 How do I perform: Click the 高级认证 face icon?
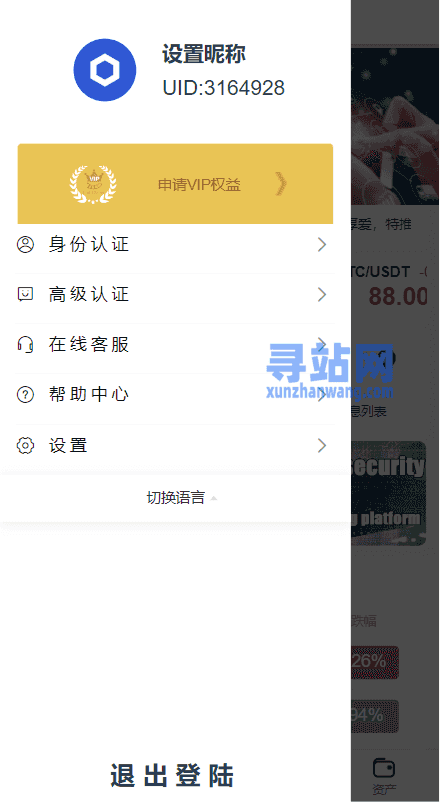tap(25, 294)
